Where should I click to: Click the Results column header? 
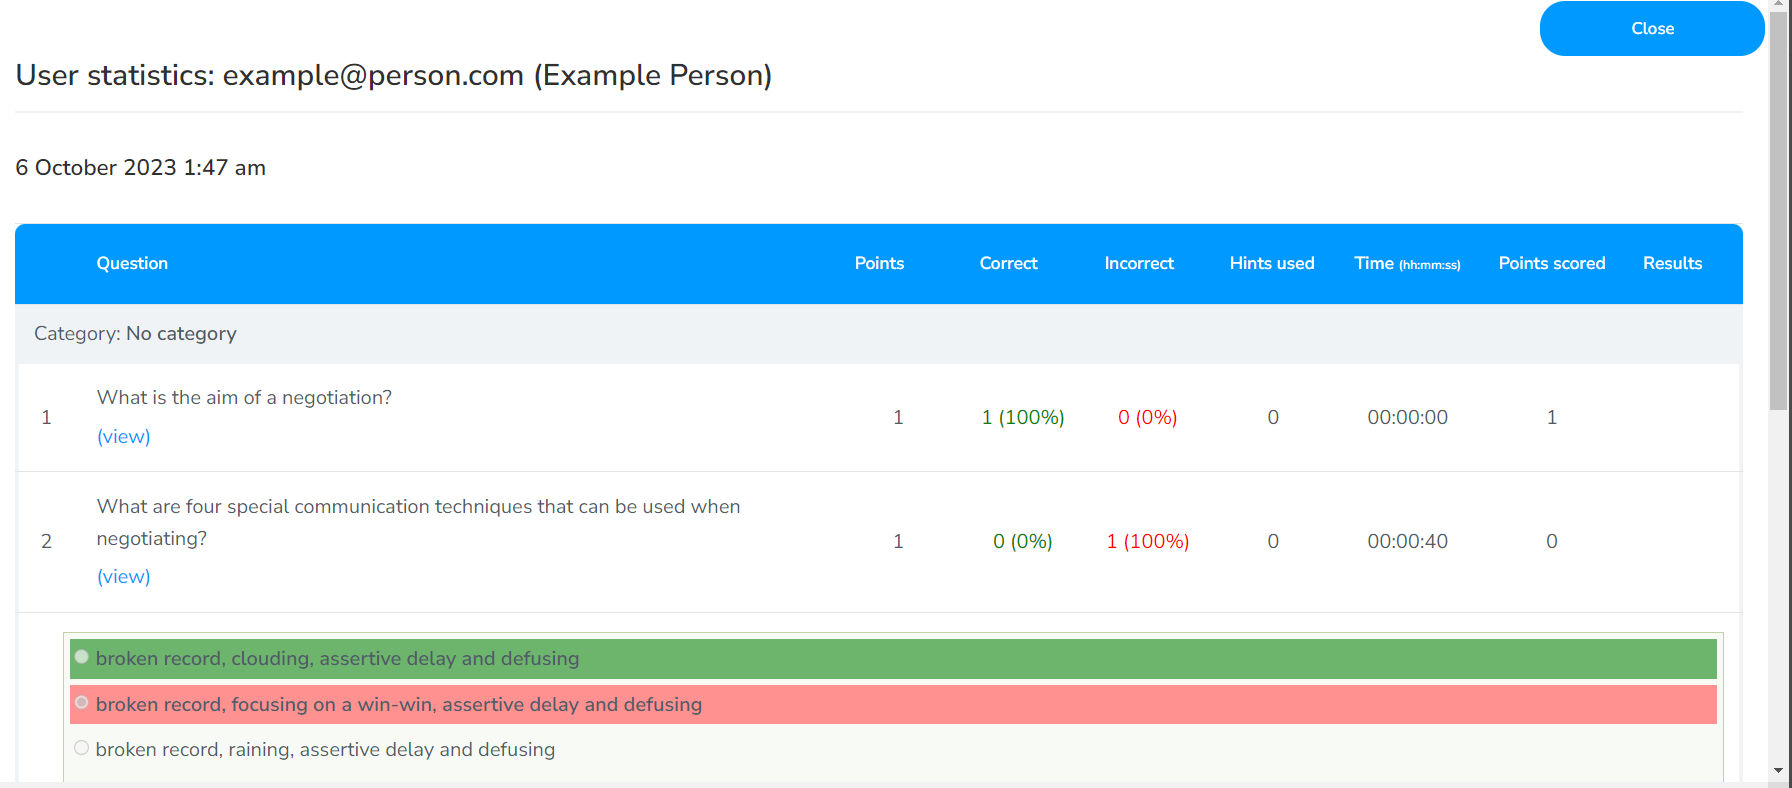pyautogui.click(x=1672, y=264)
